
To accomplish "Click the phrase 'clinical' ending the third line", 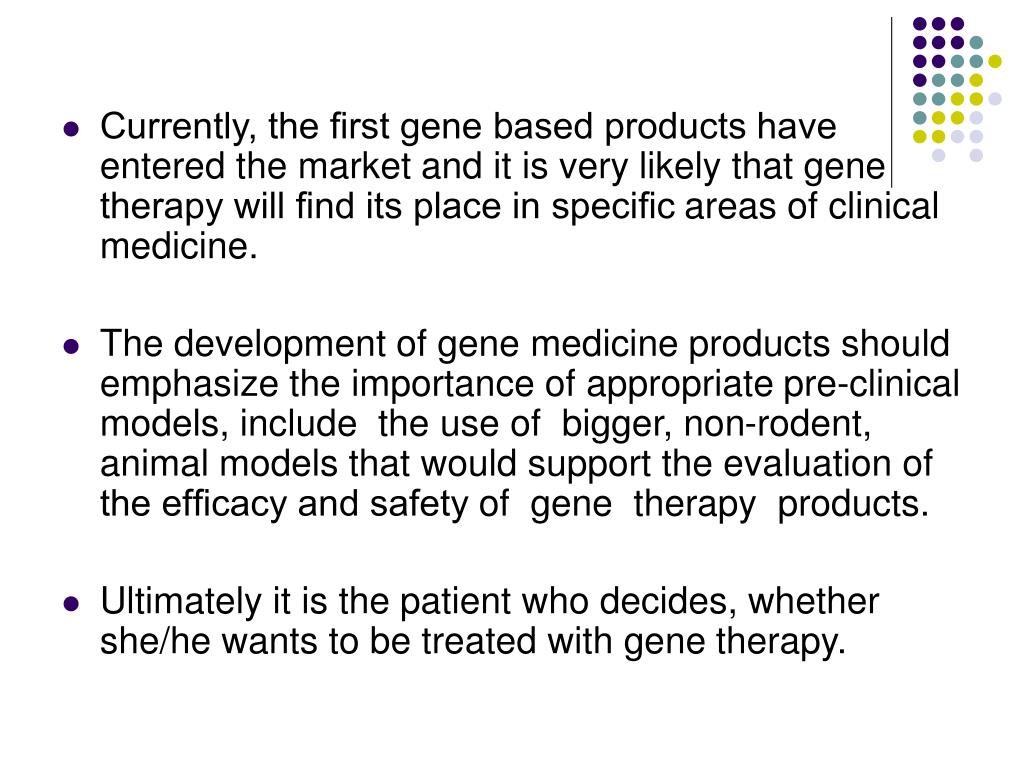I will pos(883,206).
